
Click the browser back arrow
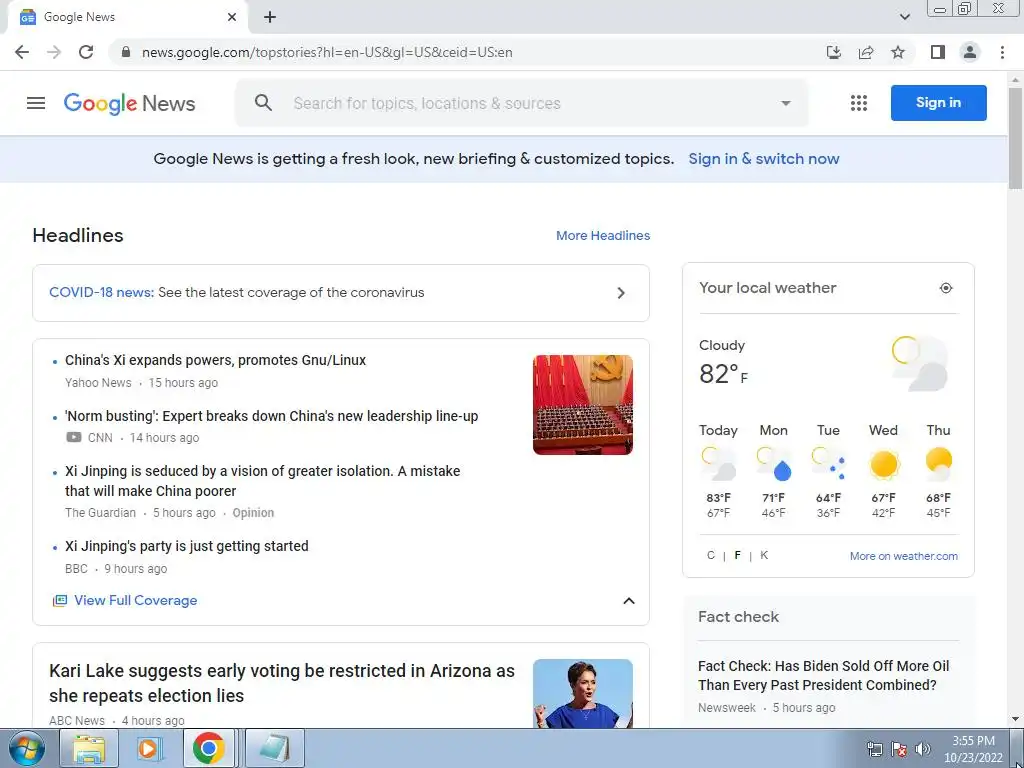22,52
